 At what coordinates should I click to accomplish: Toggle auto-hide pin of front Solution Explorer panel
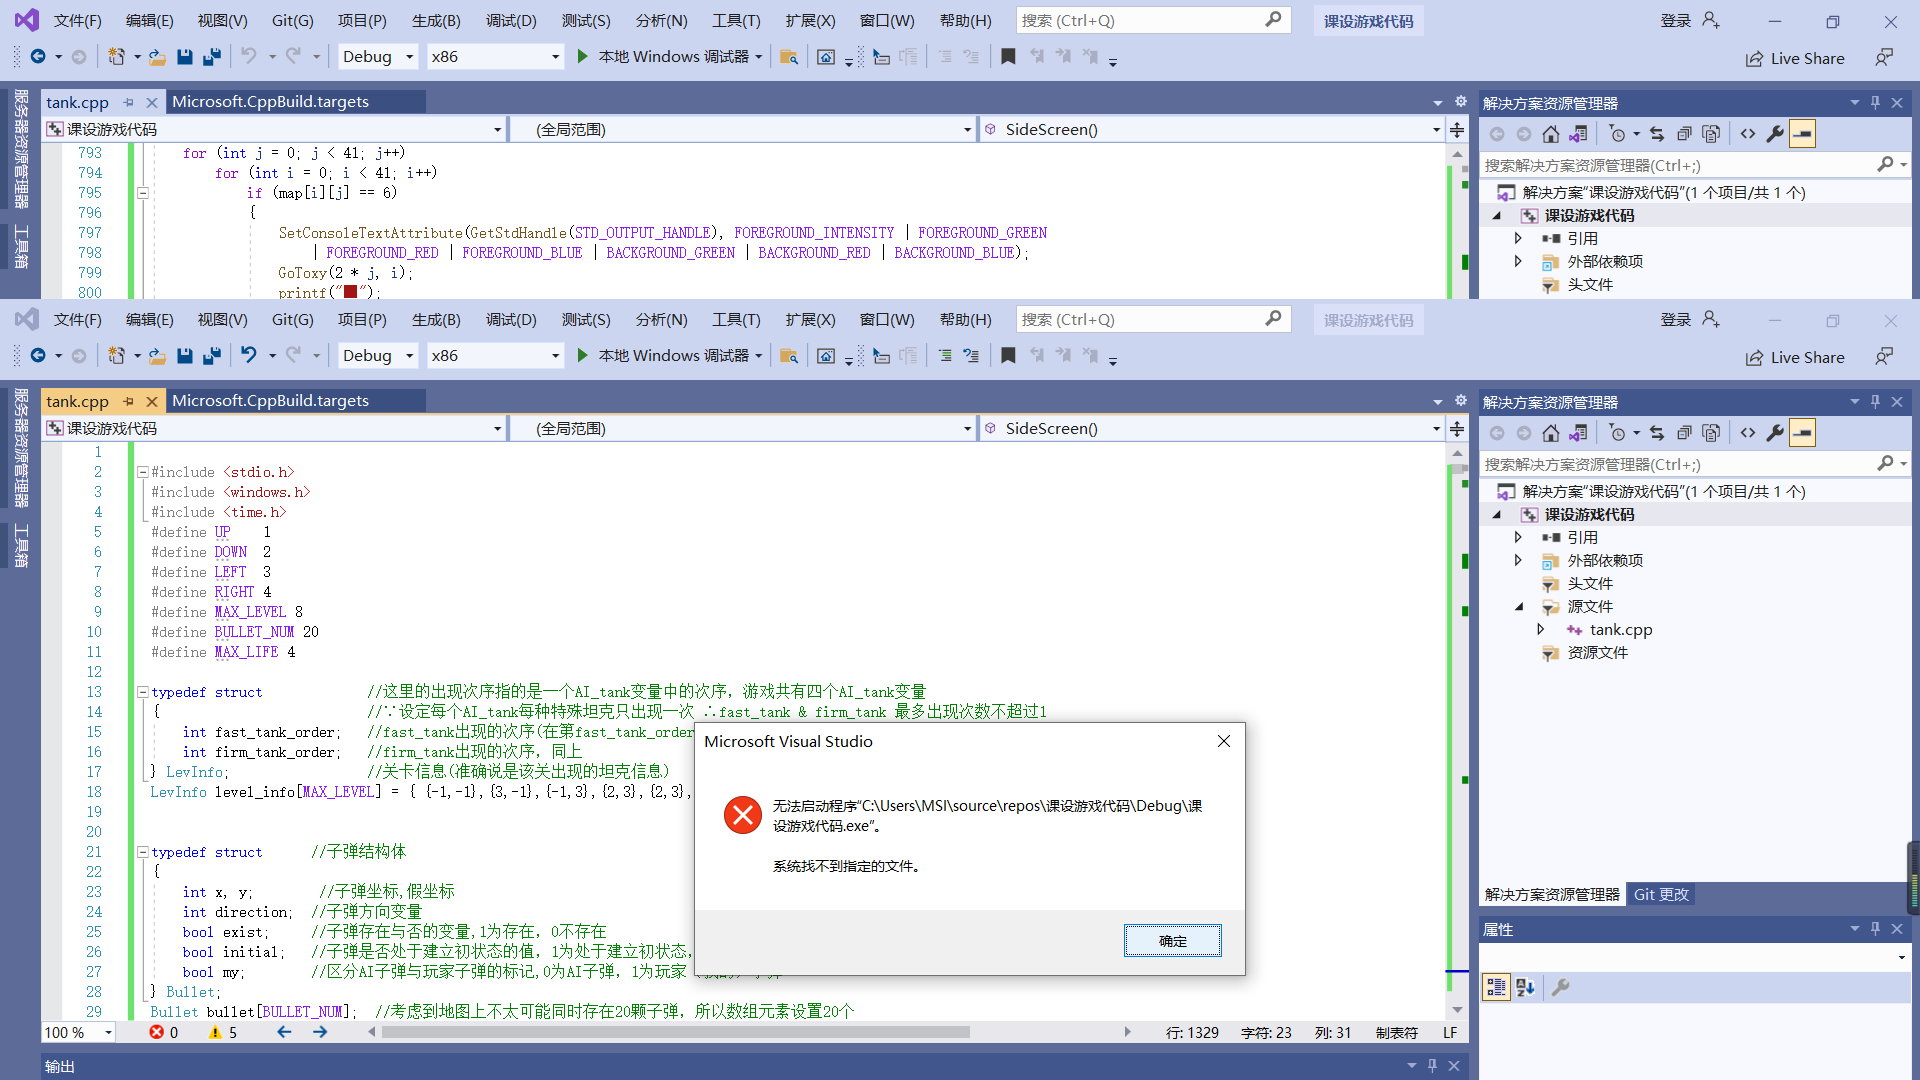[1875, 402]
